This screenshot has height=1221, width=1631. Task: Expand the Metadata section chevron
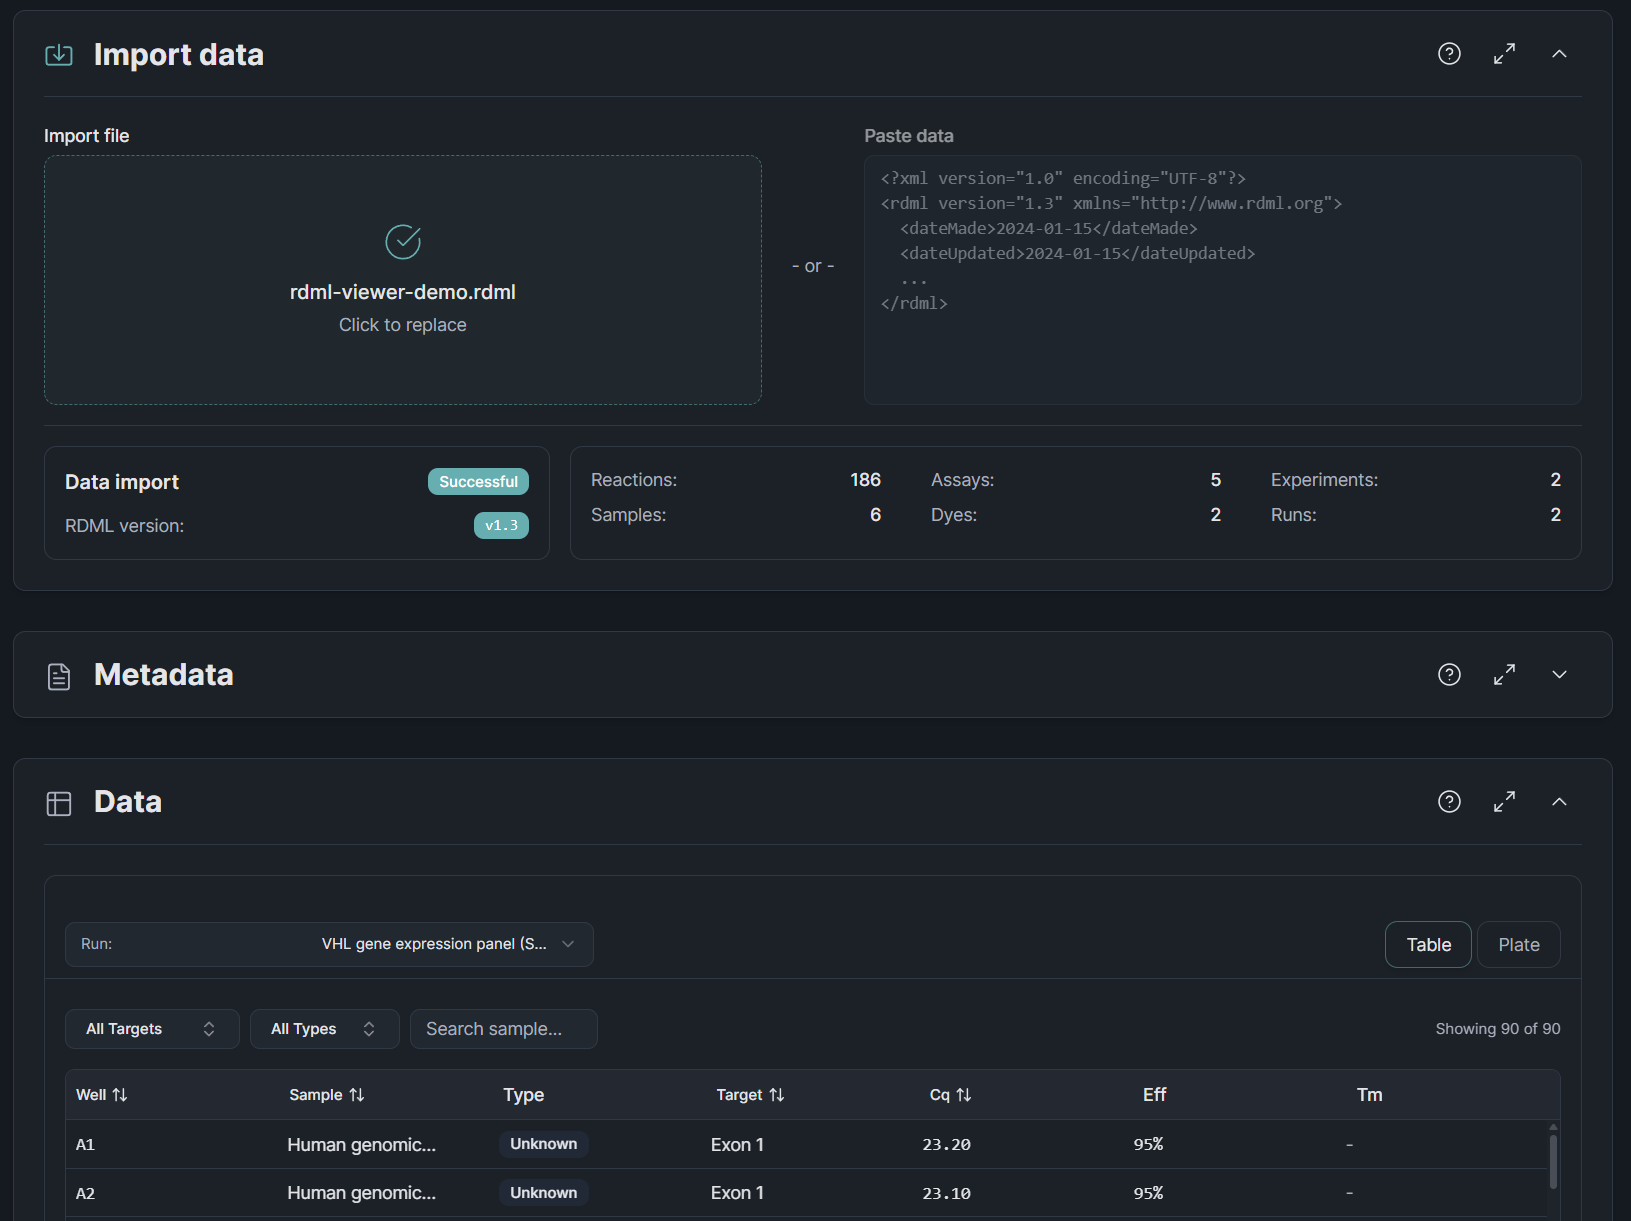[1559, 674]
